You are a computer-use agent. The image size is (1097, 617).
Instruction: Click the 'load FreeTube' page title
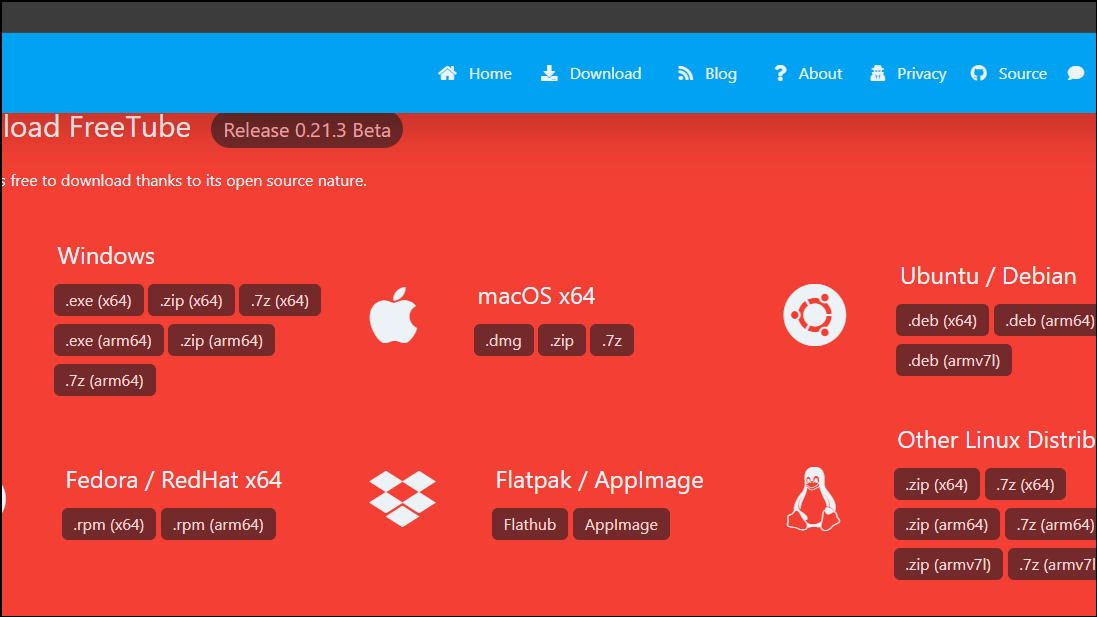(97, 127)
